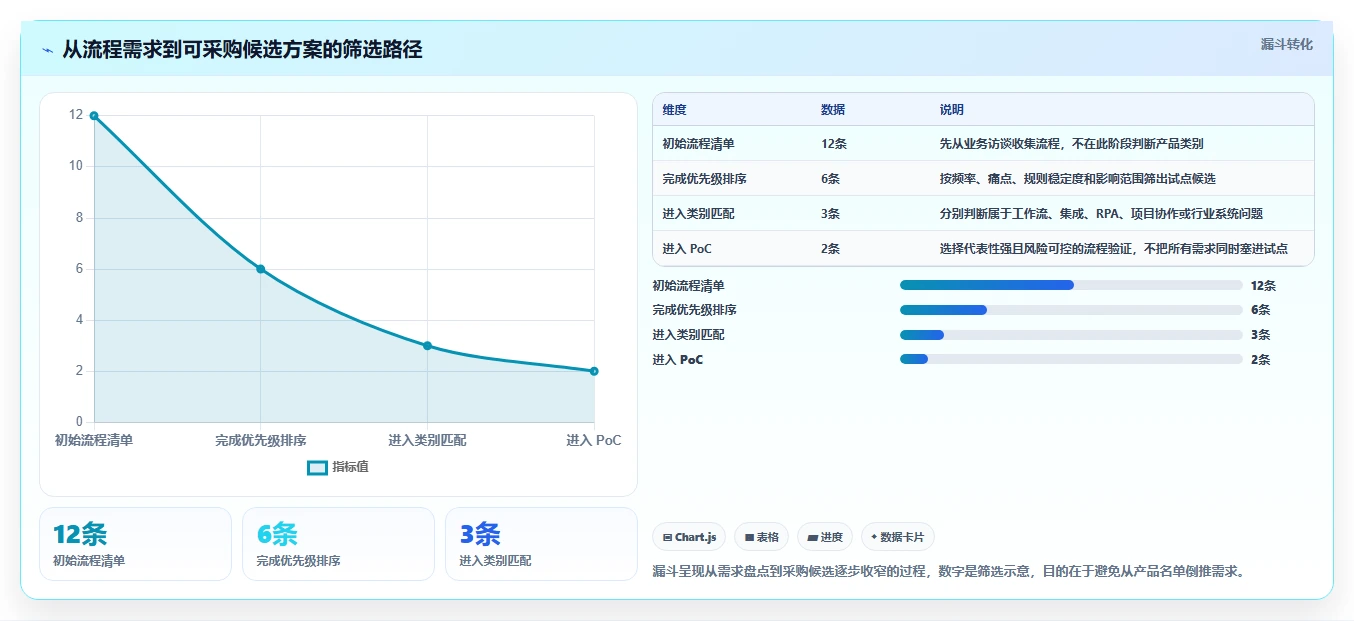Image resolution: width=1354 pixels, height=621 pixels.
Task: Select the 进度 tag chip
Action: [x=825, y=537]
